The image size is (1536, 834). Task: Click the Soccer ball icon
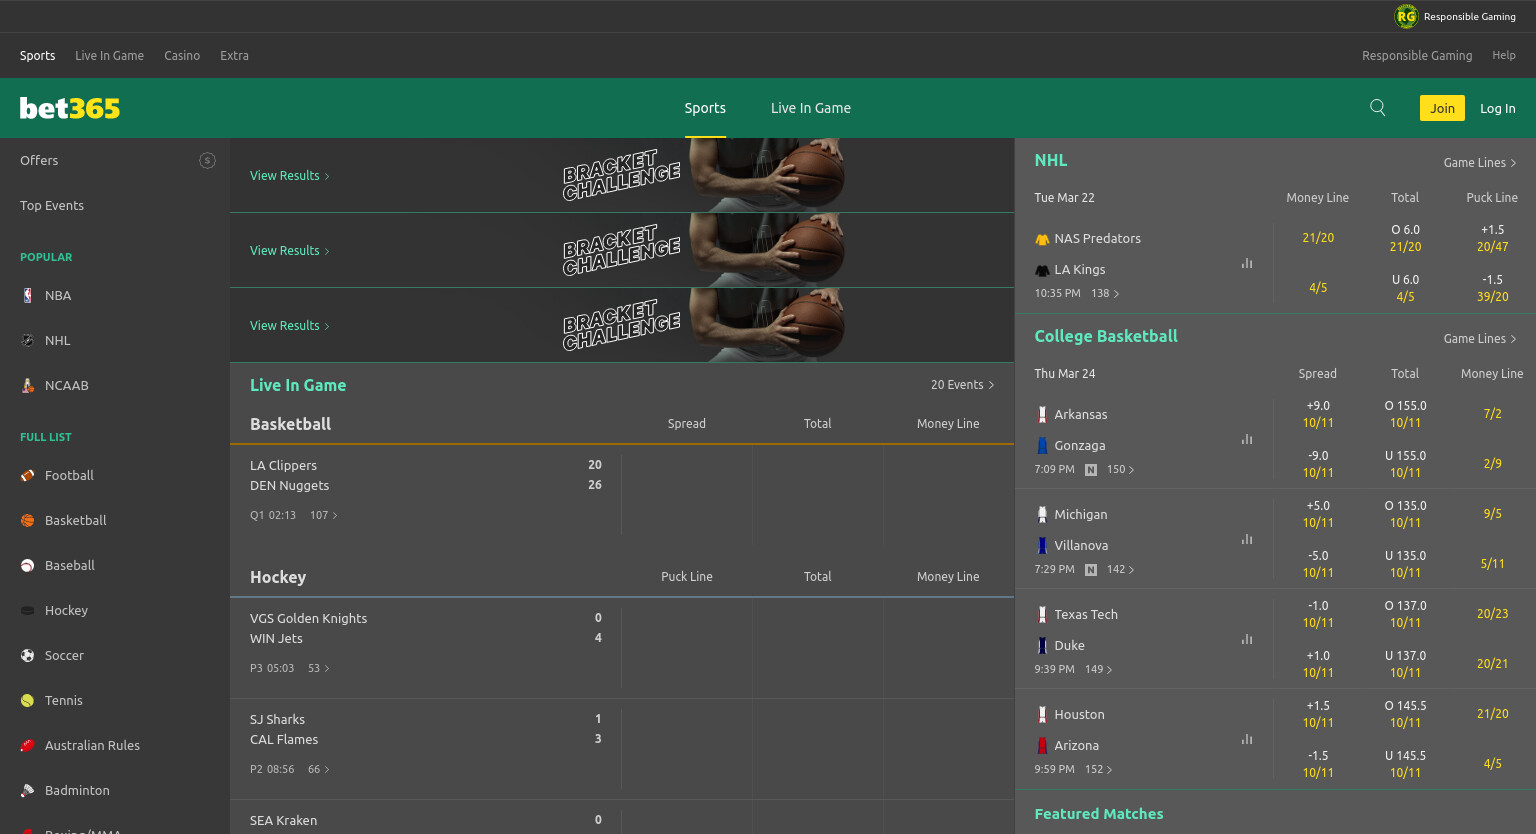(x=27, y=655)
